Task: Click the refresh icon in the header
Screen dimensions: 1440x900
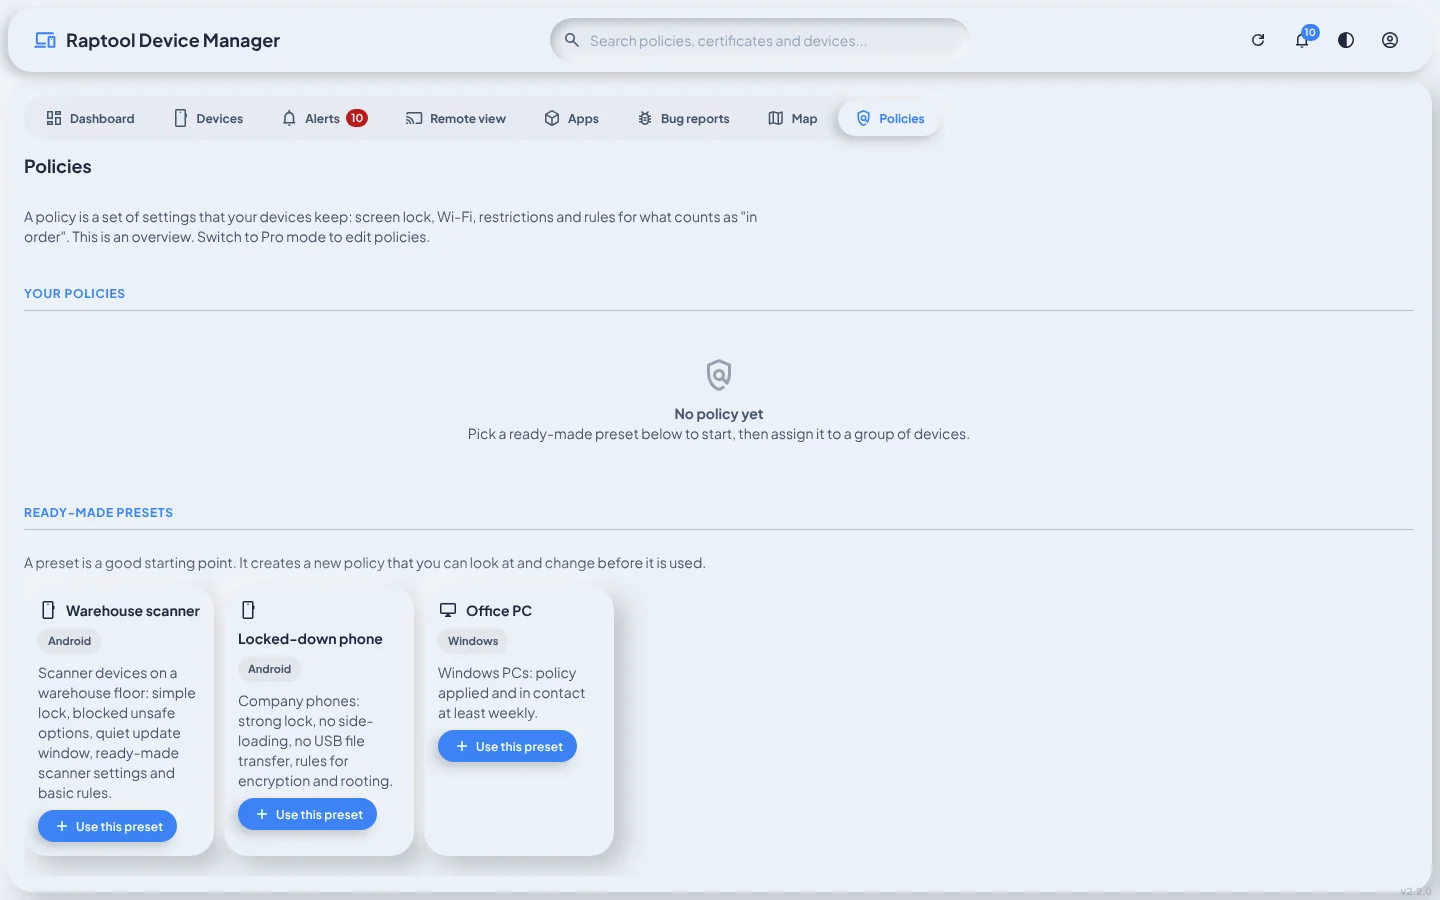Action: coord(1258,40)
